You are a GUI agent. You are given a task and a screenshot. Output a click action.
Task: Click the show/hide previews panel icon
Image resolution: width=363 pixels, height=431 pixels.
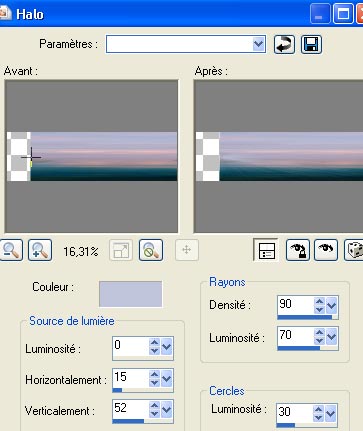[x=266, y=250]
